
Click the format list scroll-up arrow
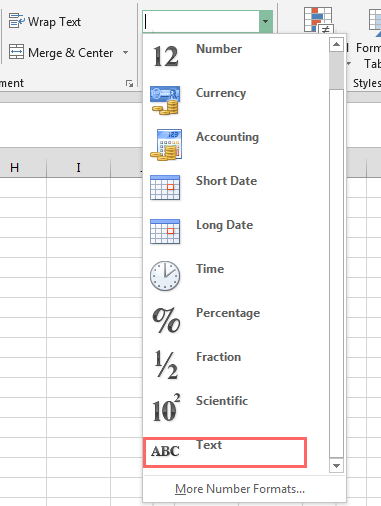336,45
